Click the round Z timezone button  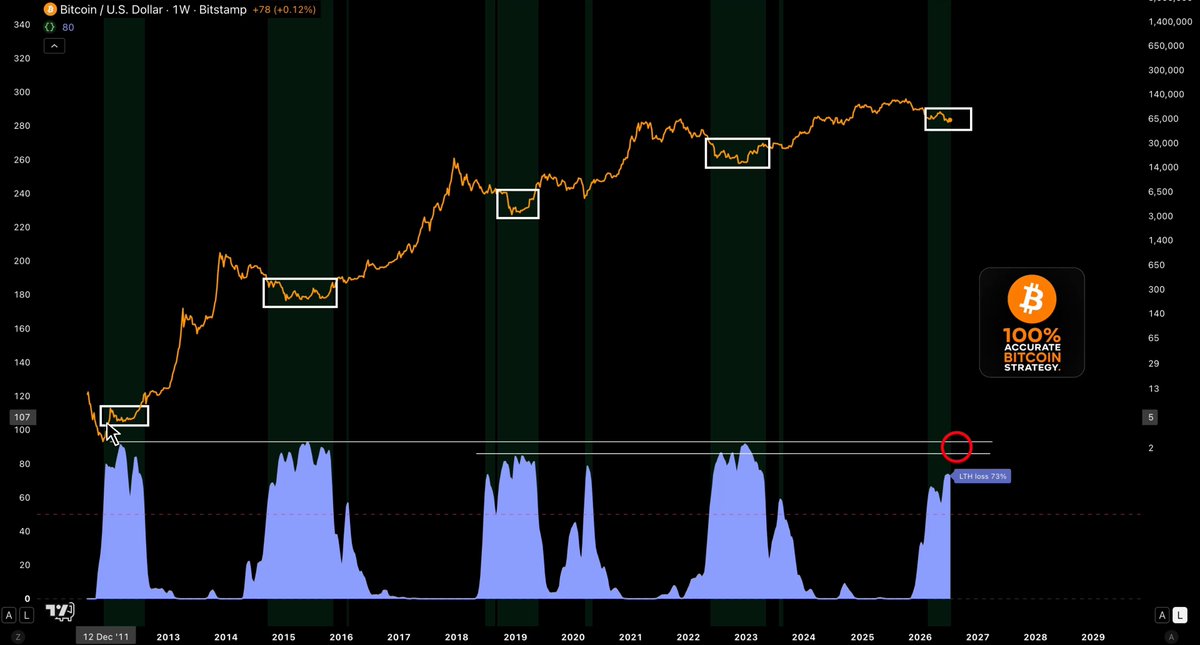pos(16,636)
